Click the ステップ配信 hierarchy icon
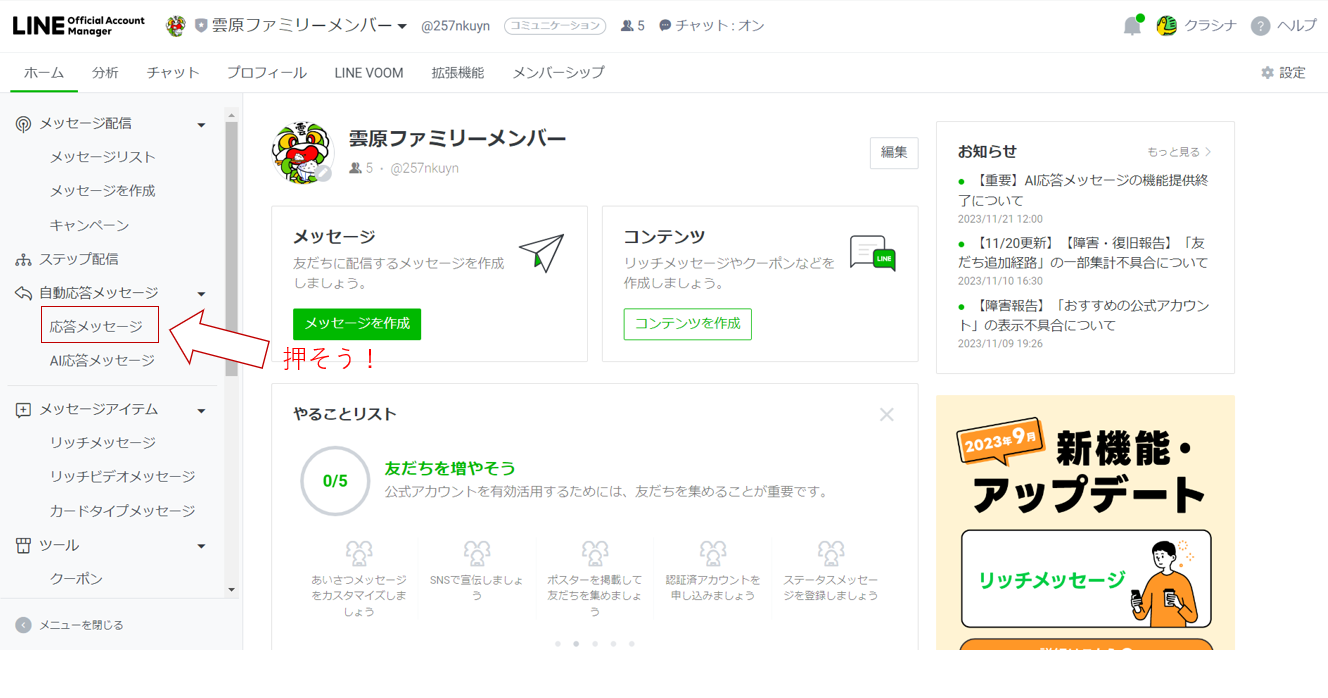 [23, 260]
